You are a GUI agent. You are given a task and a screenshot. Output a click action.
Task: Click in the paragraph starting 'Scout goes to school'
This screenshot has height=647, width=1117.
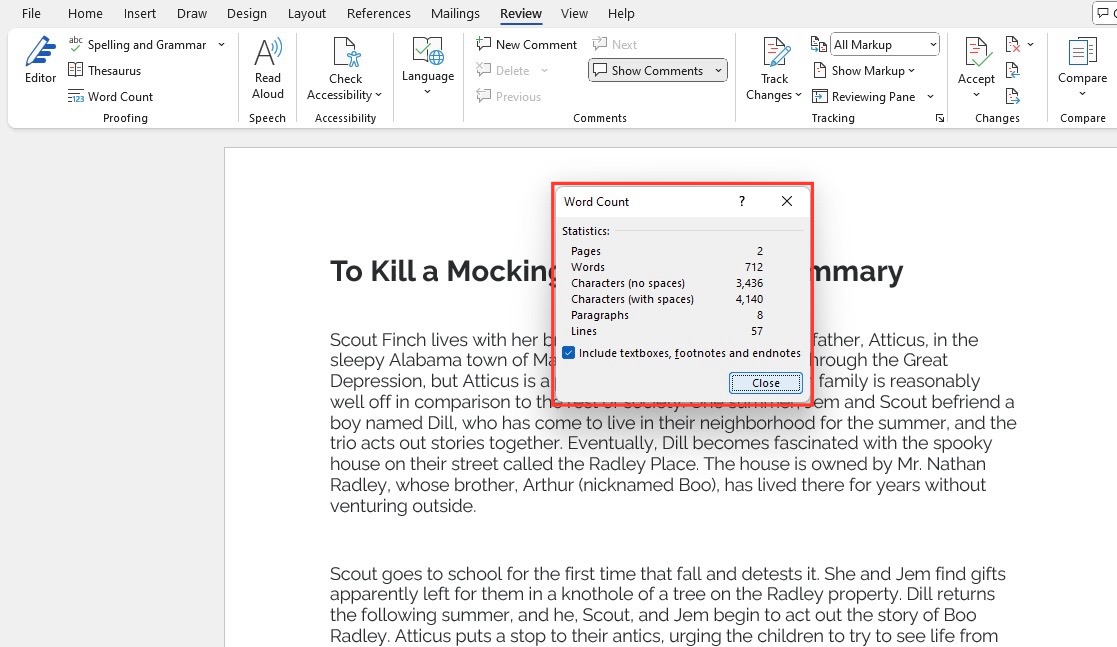(x=667, y=604)
